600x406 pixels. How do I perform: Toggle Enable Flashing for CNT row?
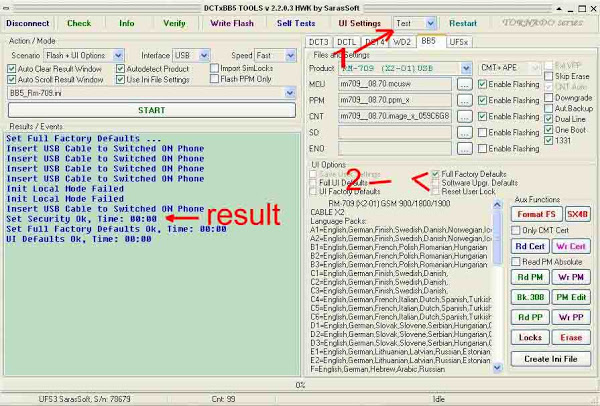coord(483,116)
